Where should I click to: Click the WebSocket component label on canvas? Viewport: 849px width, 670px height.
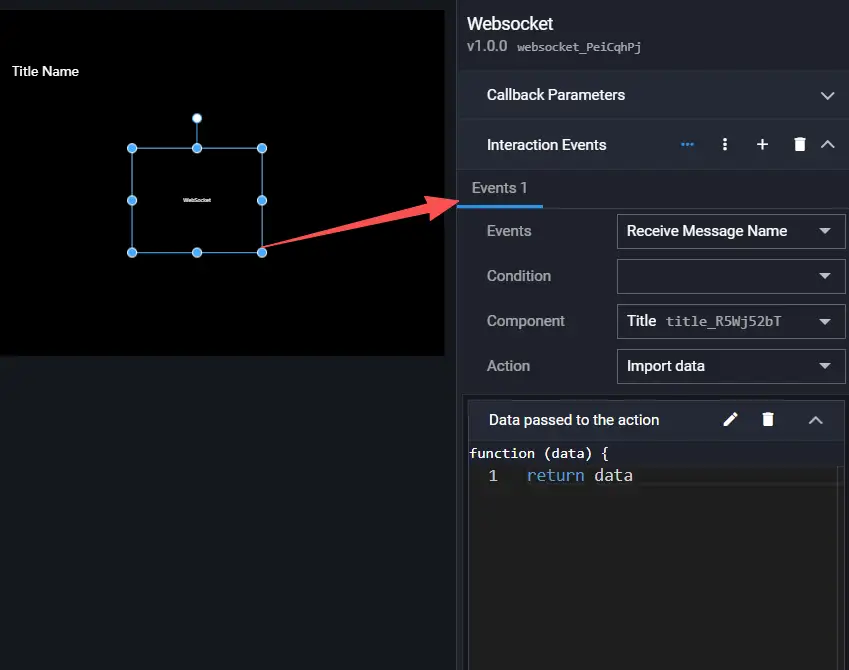coord(197,200)
